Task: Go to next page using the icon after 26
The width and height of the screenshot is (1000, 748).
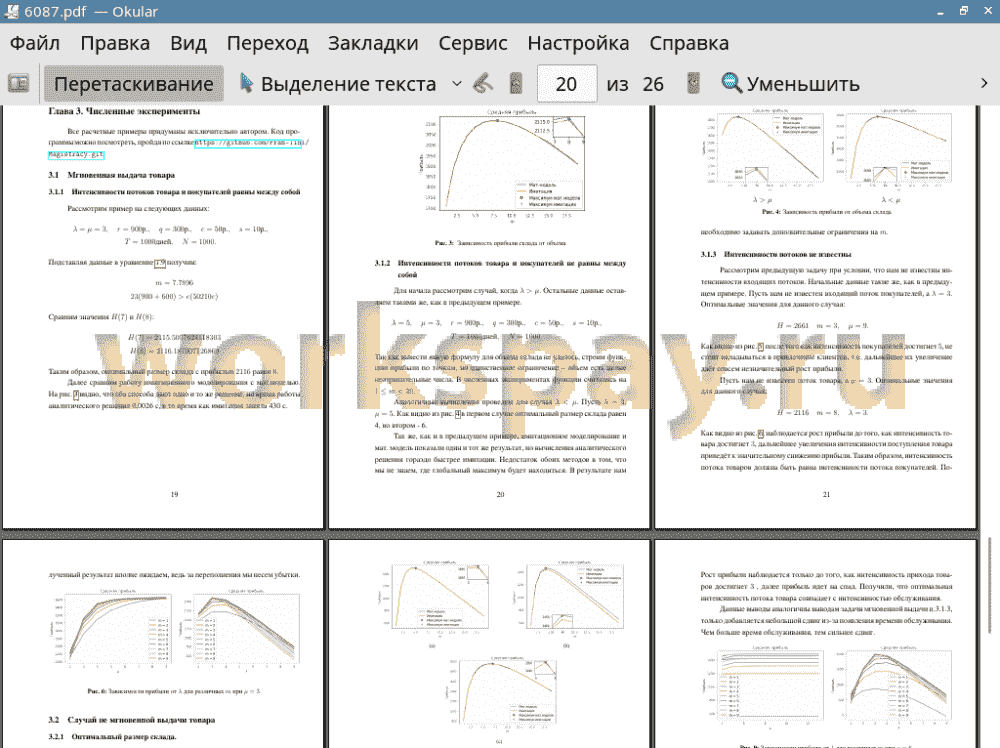Action: (x=693, y=84)
